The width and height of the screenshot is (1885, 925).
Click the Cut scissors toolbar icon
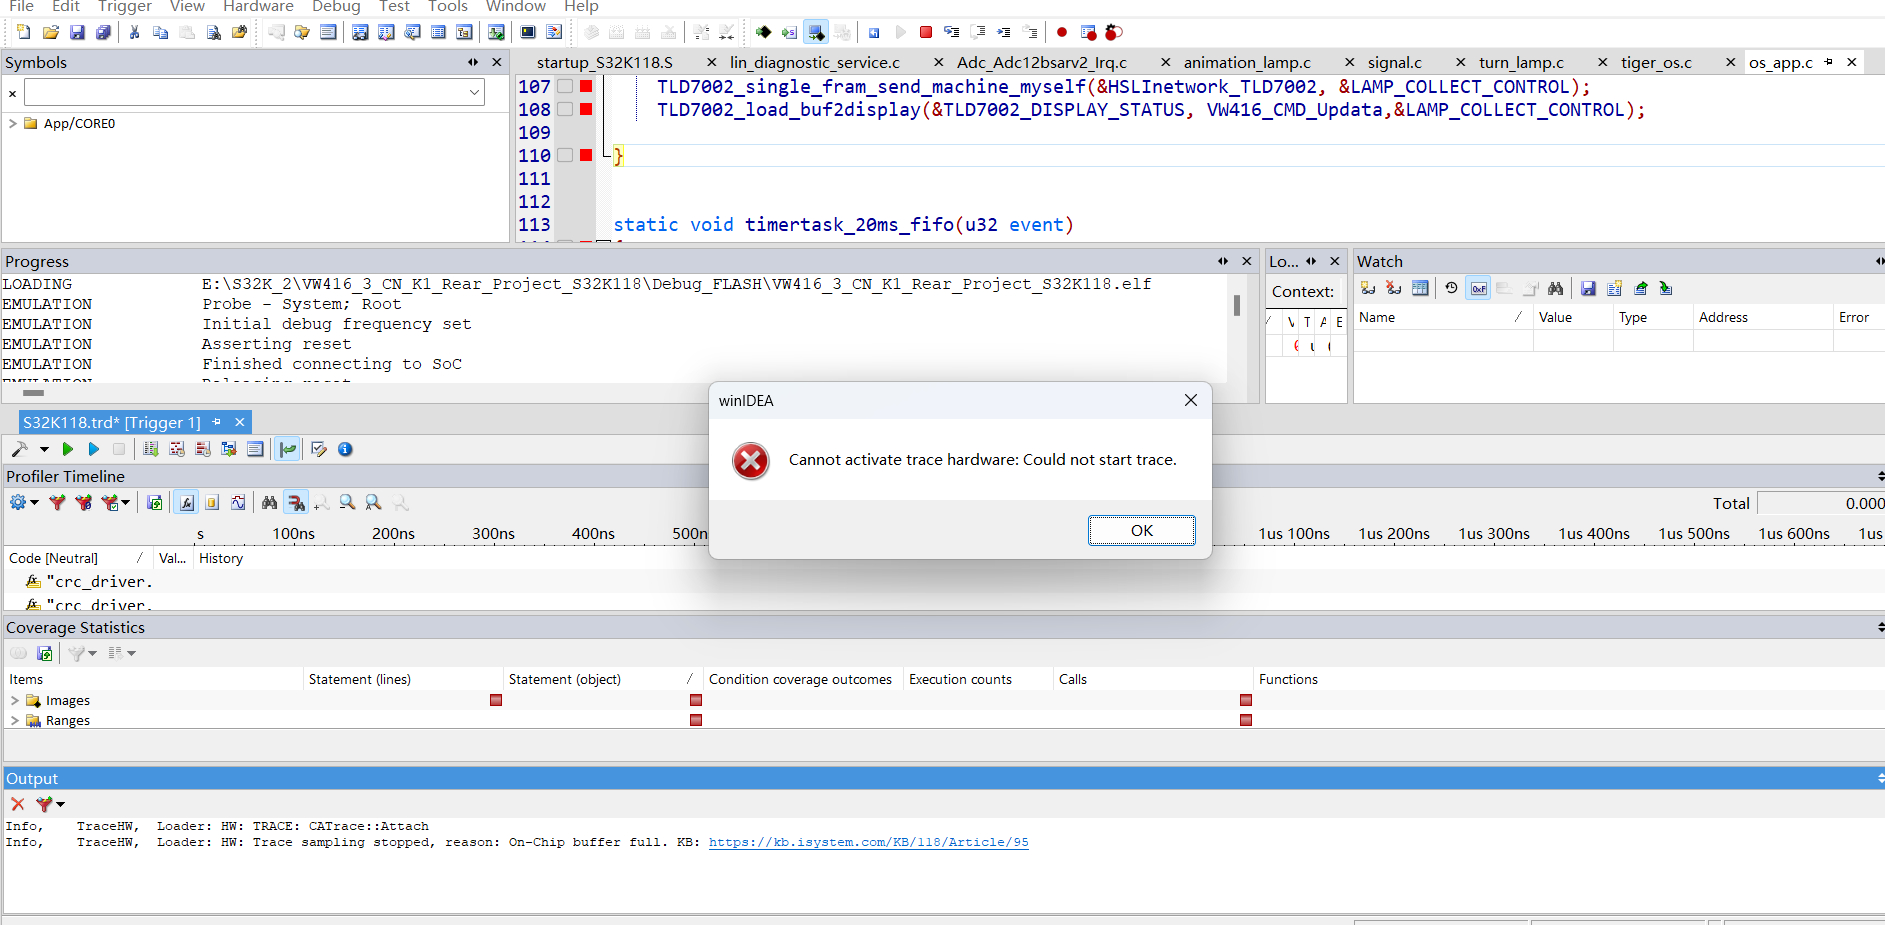134,32
